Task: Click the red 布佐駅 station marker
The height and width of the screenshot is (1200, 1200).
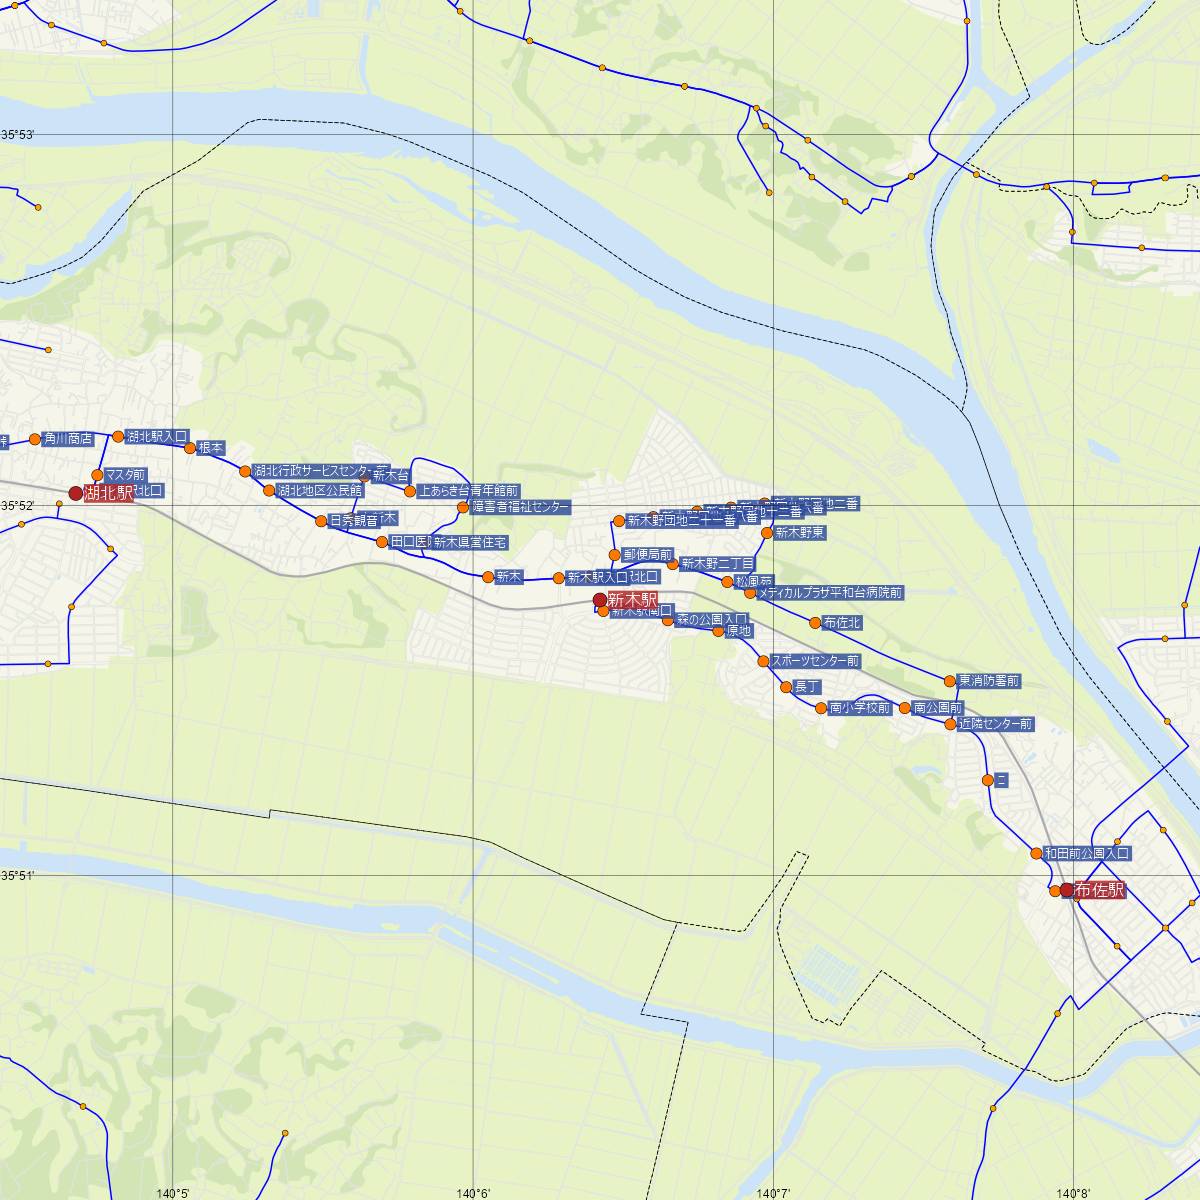Action: coord(1067,890)
